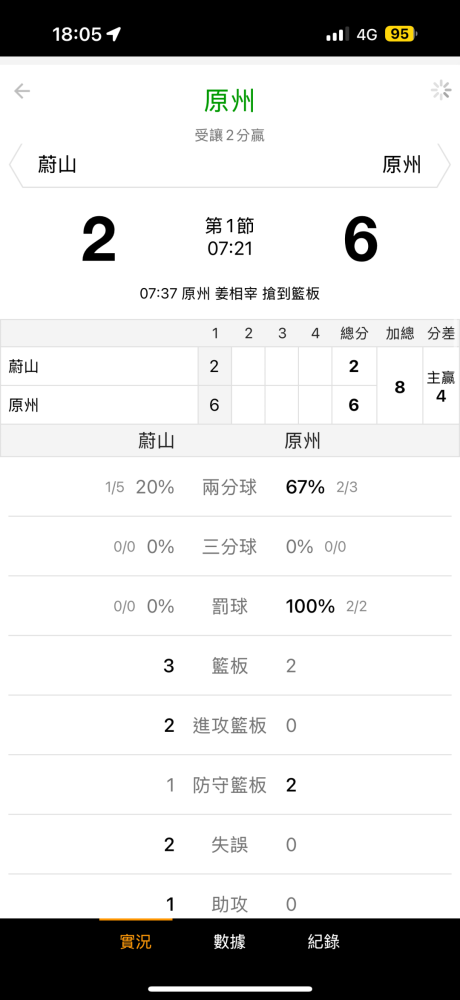460x1000 pixels.
Task: Open the 紀錄 tab
Action: click(323, 941)
